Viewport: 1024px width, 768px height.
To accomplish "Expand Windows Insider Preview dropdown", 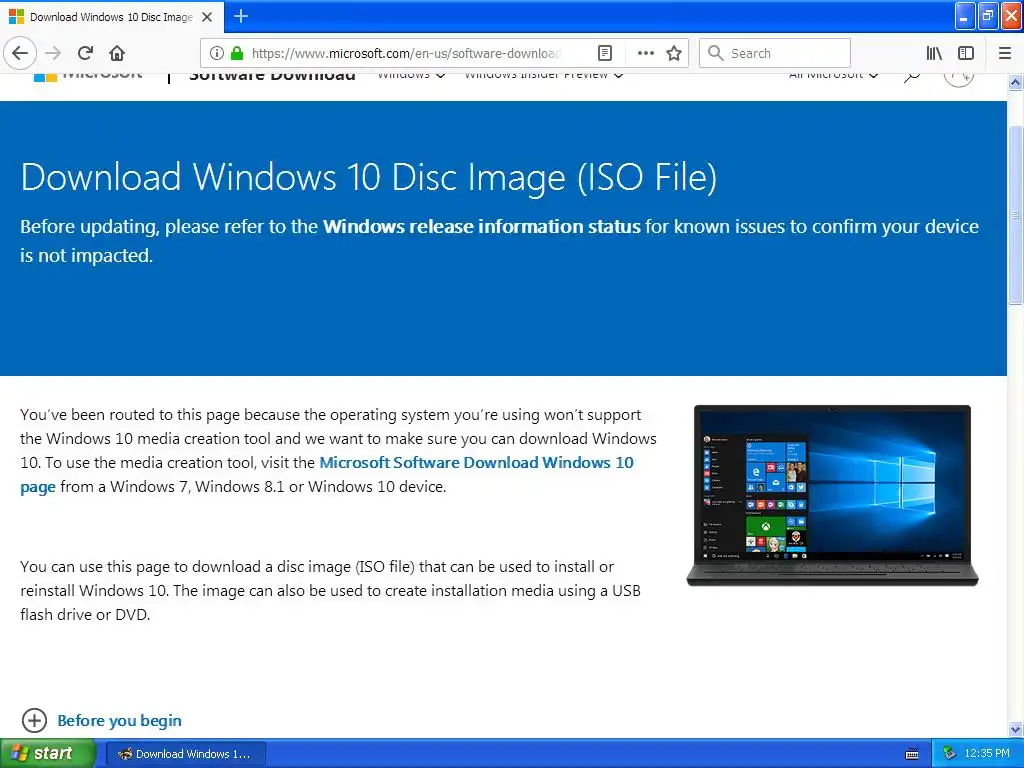I will click(543, 76).
